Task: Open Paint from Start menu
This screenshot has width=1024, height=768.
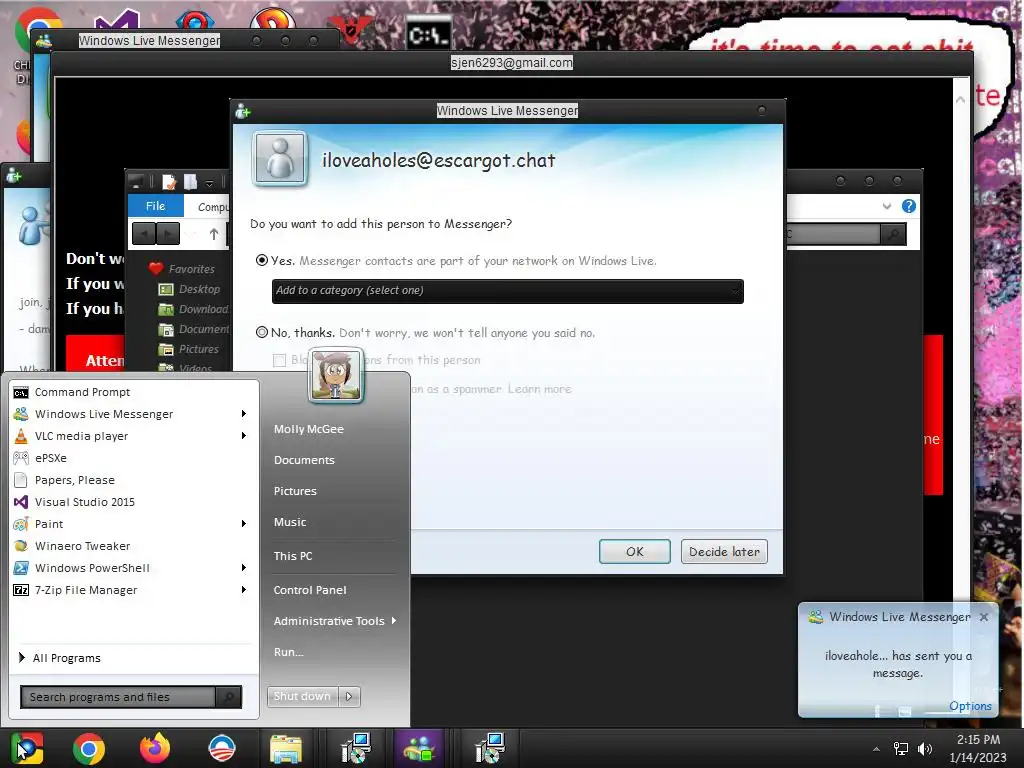Action: (x=49, y=524)
